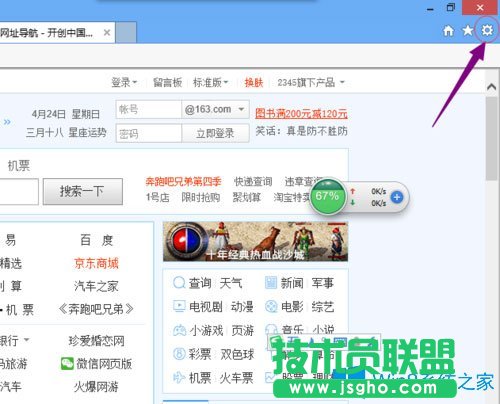
Task: Click the 星座运势 horoscope link
Action: pos(87,132)
